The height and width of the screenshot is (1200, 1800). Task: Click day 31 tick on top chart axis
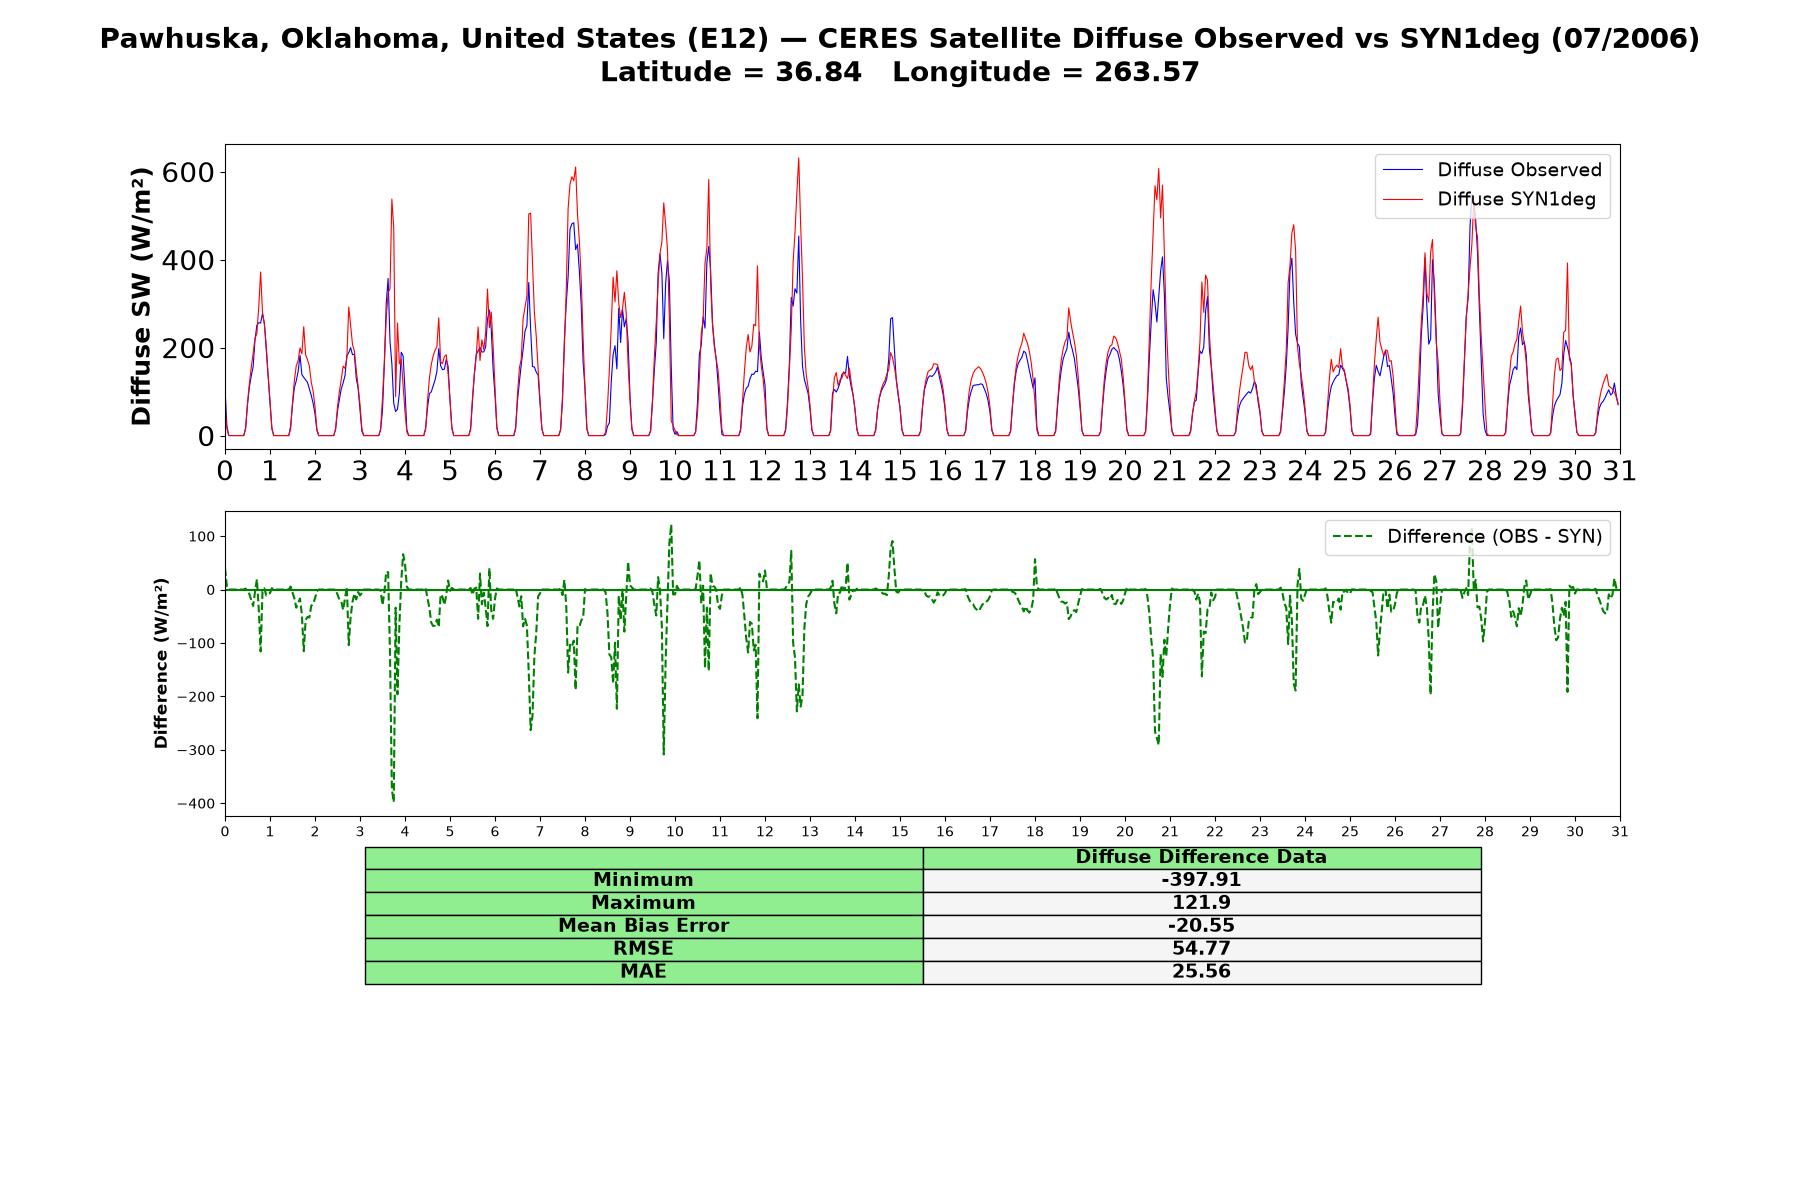coord(1620,471)
